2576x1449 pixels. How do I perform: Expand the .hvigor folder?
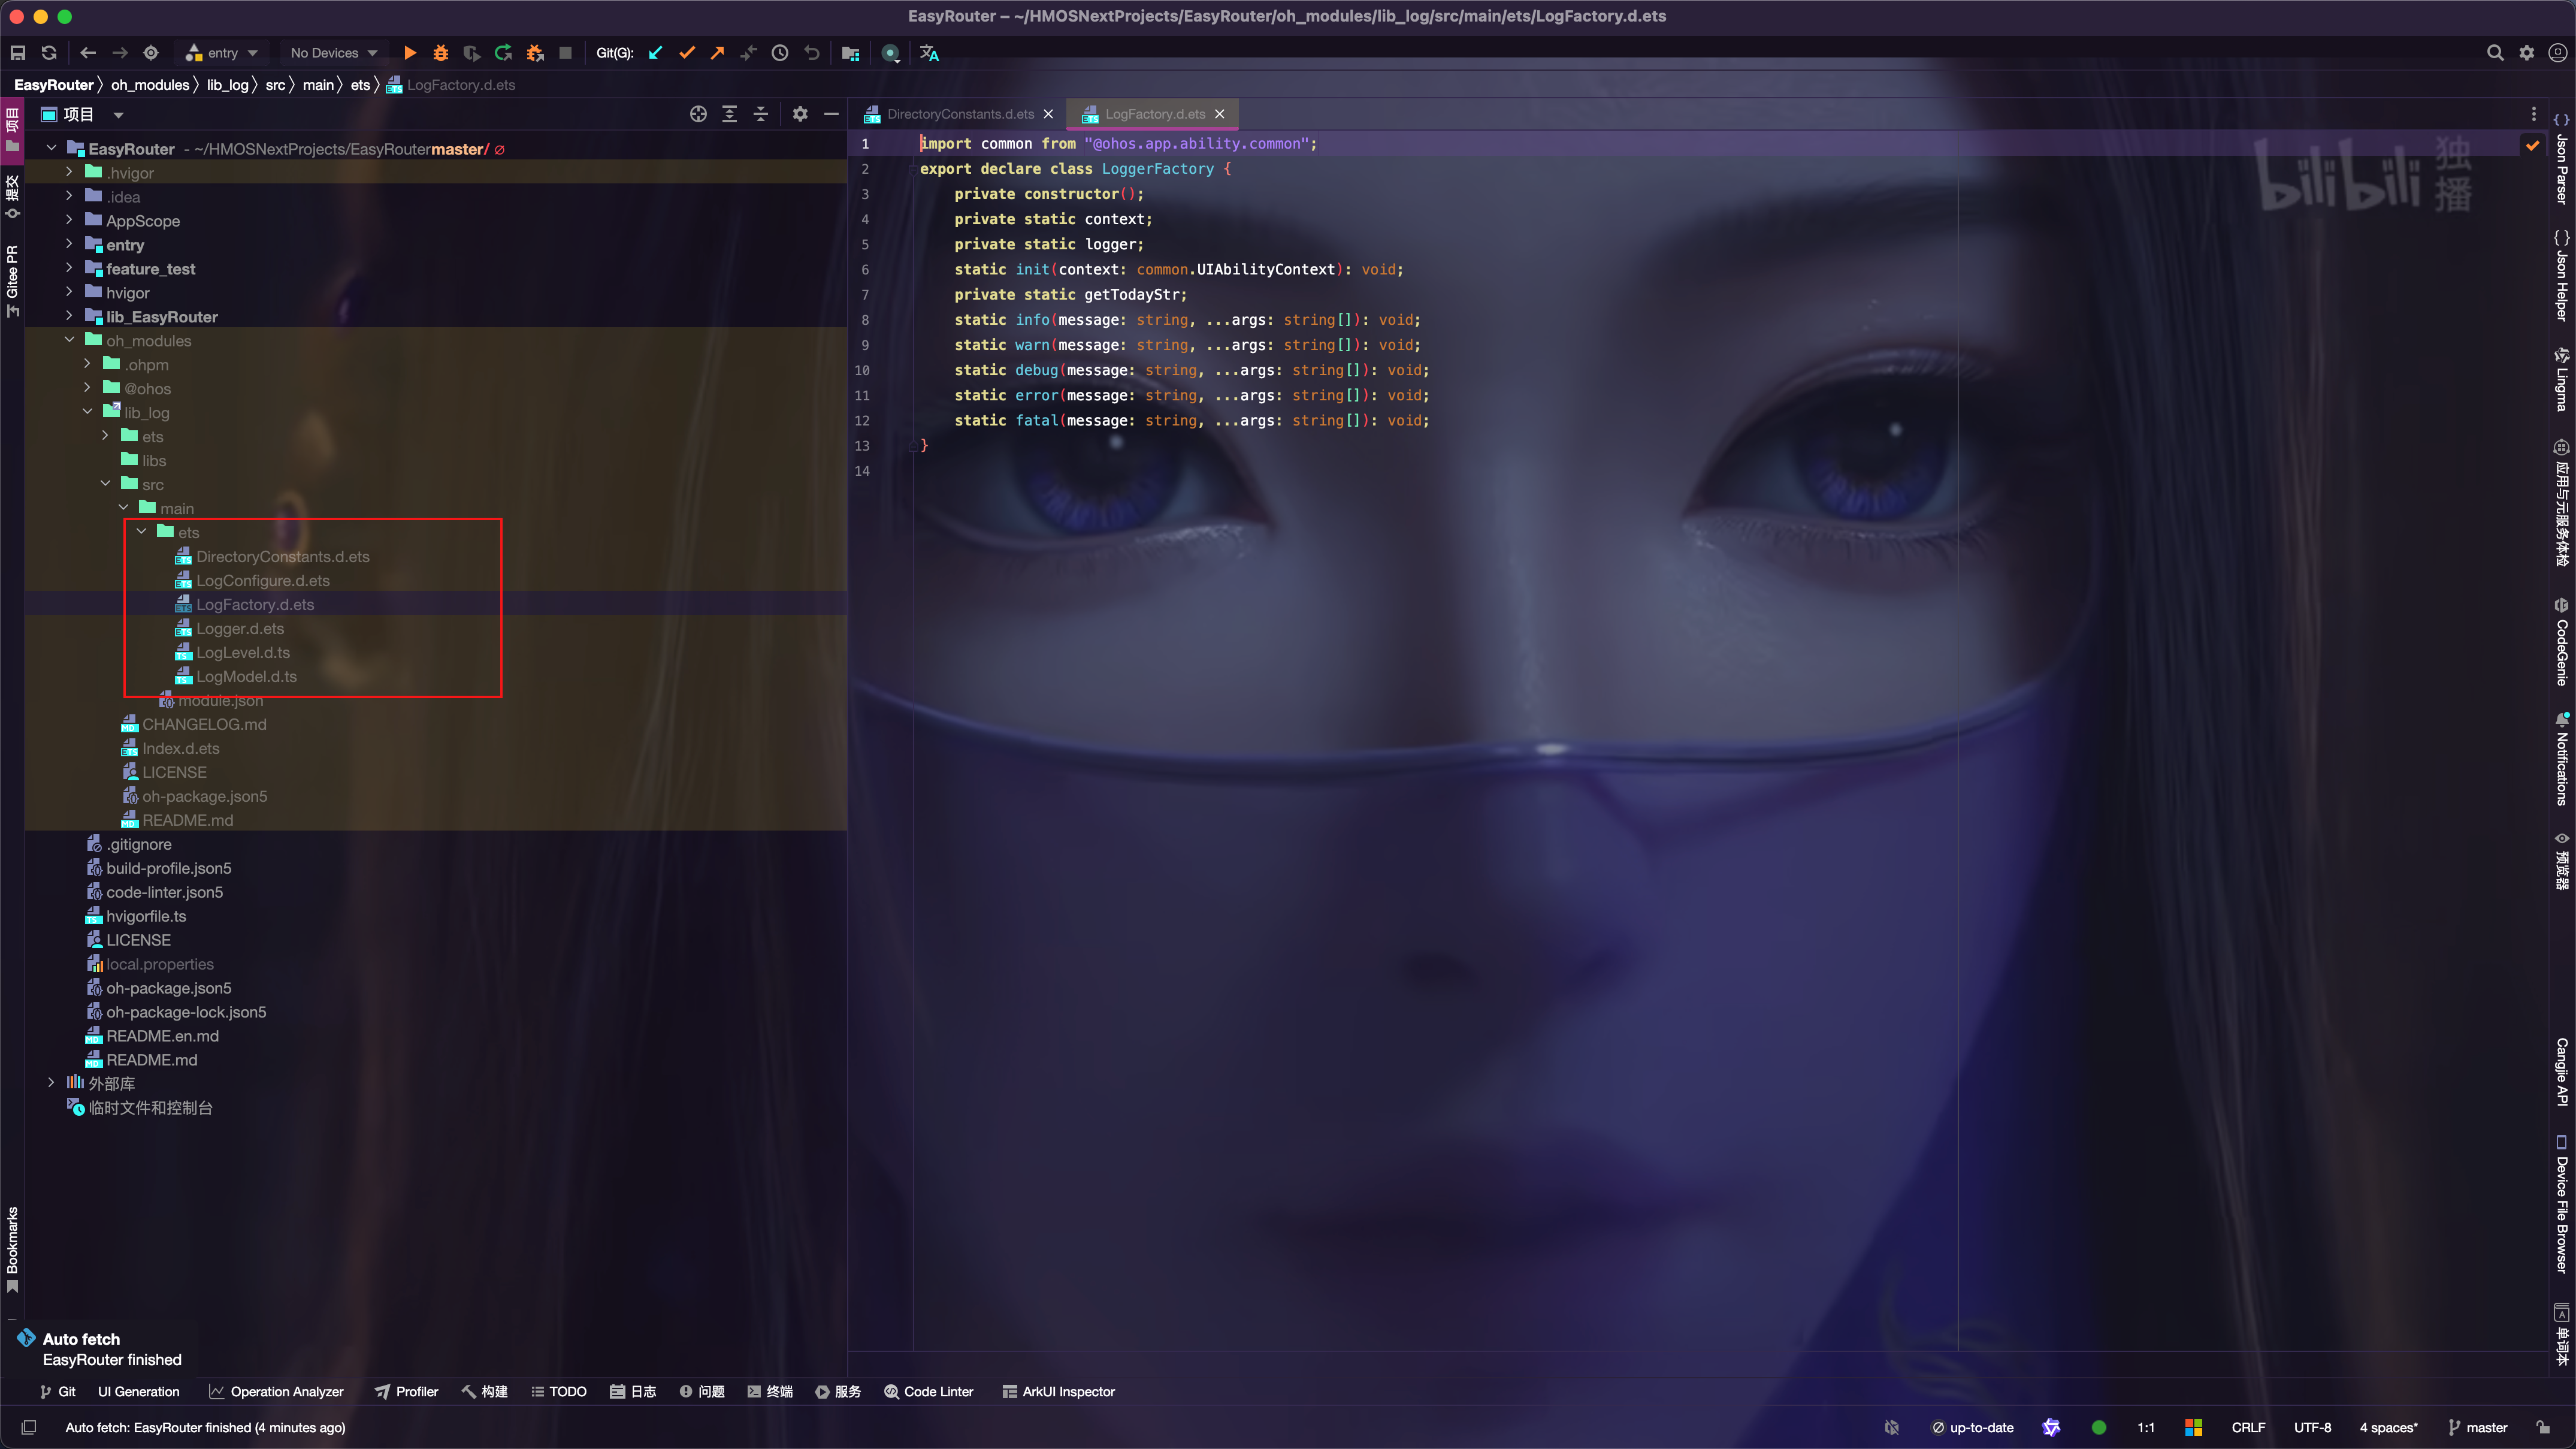tap(69, 172)
